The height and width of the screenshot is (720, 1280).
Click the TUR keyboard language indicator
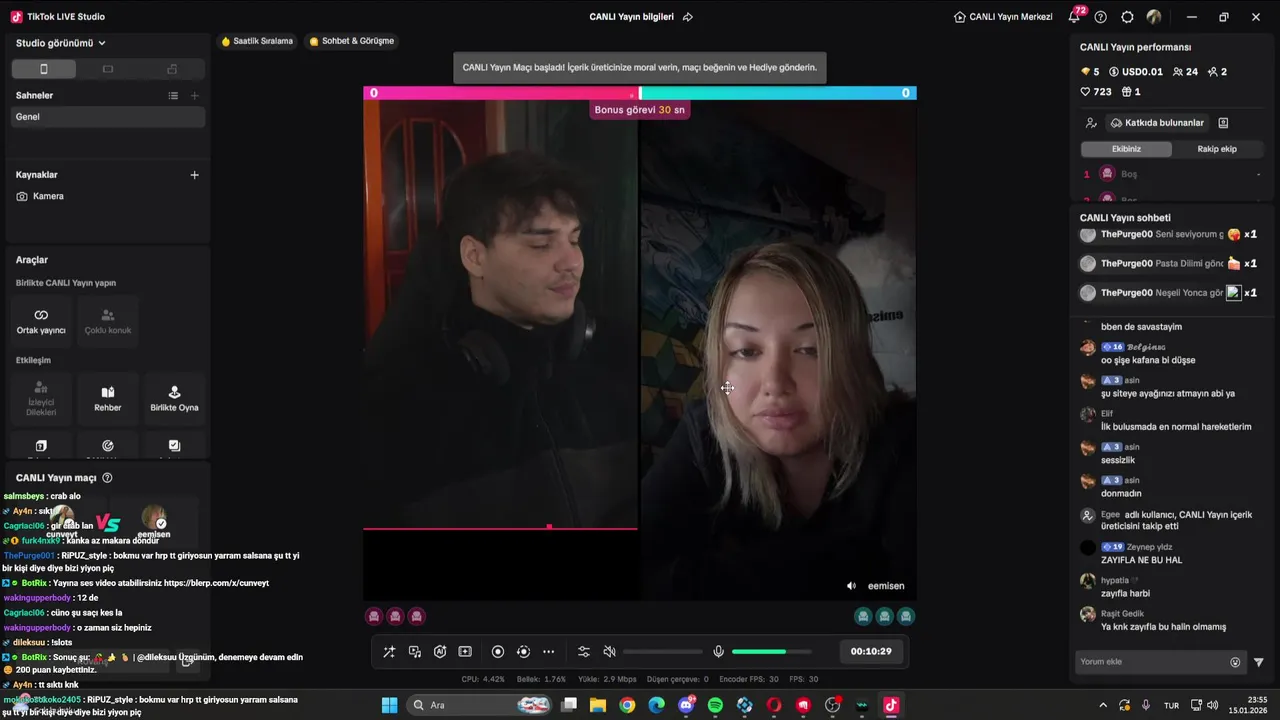click(1171, 705)
